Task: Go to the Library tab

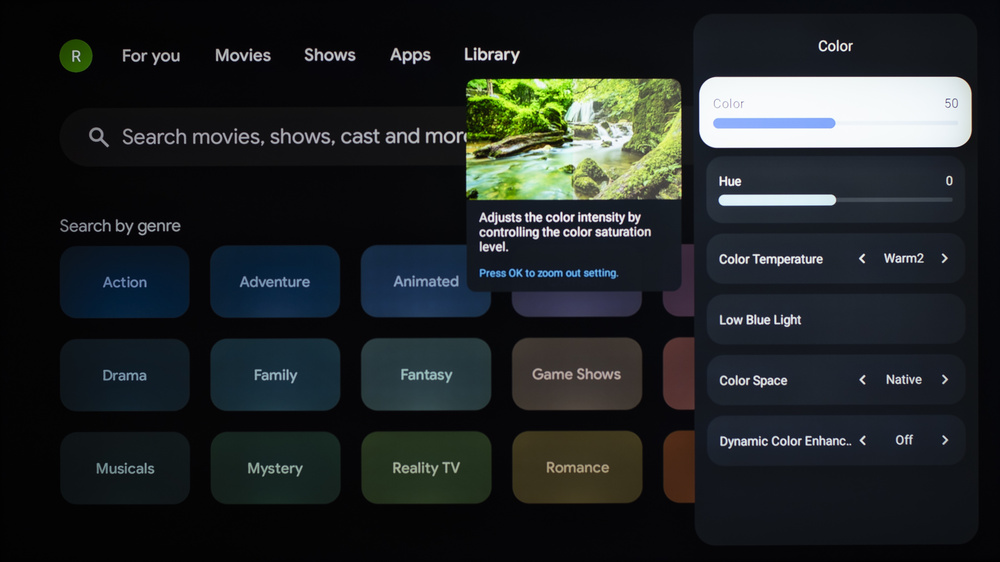Action: pyautogui.click(x=491, y=55)
